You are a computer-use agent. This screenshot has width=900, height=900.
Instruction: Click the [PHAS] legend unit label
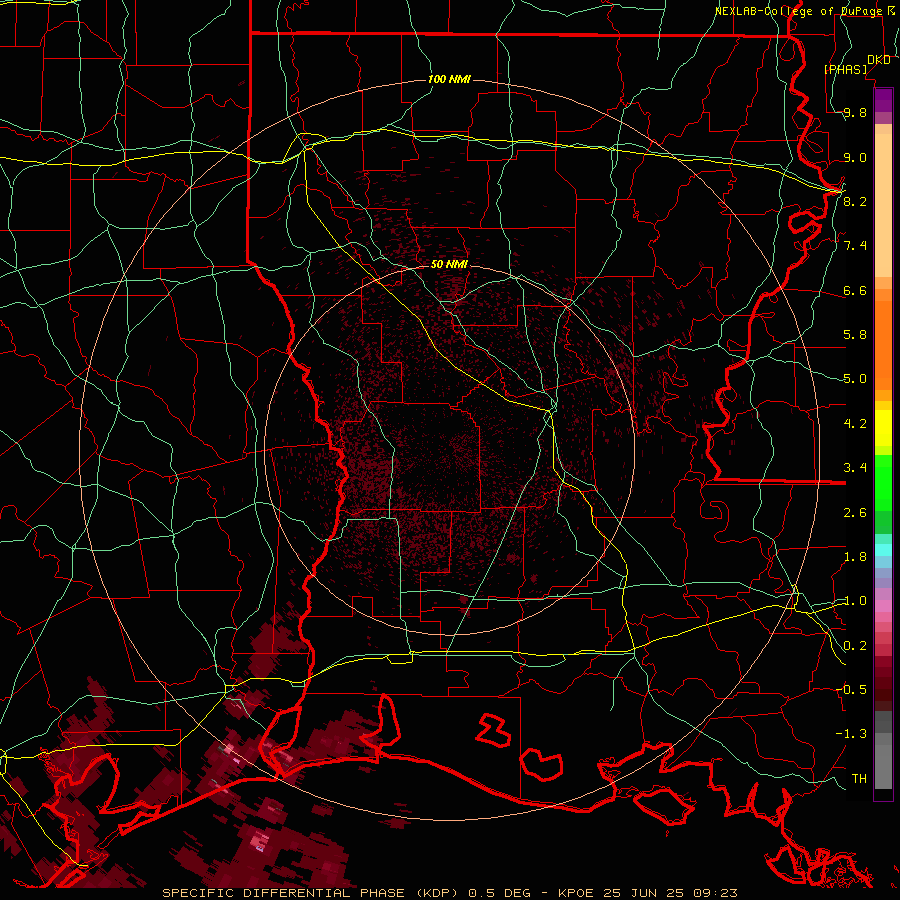(845, 70)
